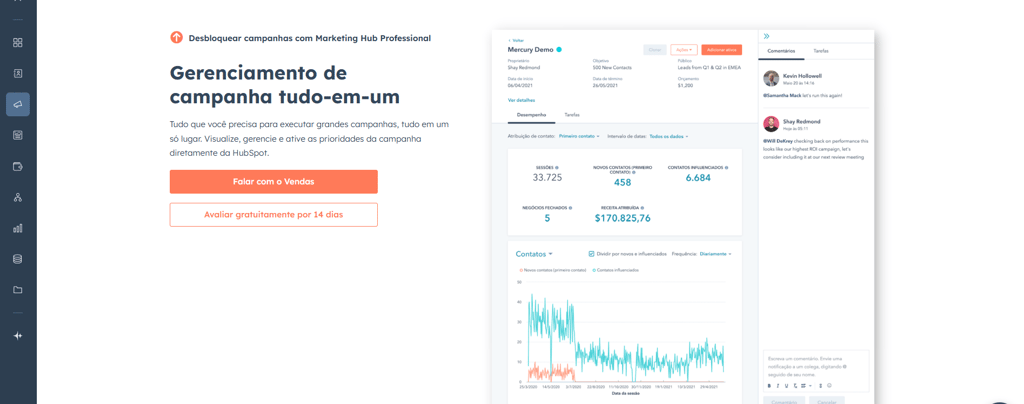Click the Bold icon in comment editor
This screenshot has height=404, width=1024.
pyautogui.click(x=769, y=386)
